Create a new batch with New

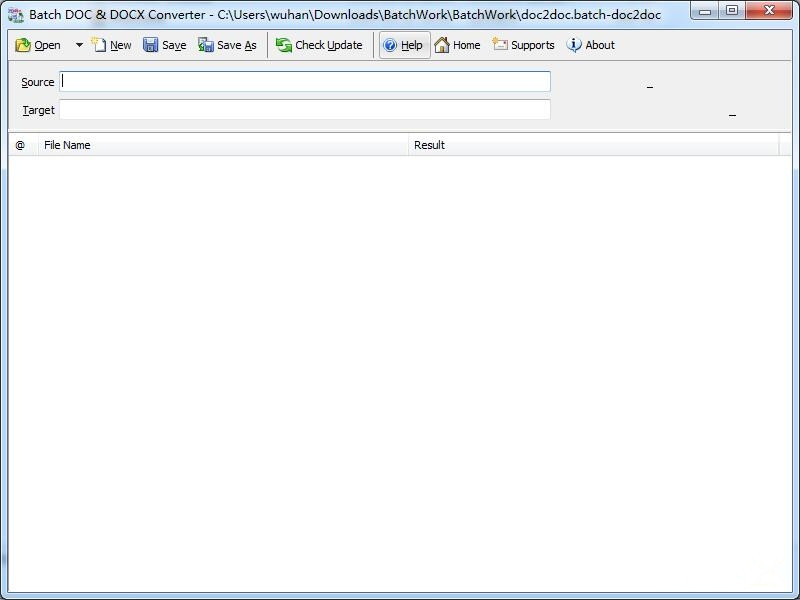click(x=111, y=45)
